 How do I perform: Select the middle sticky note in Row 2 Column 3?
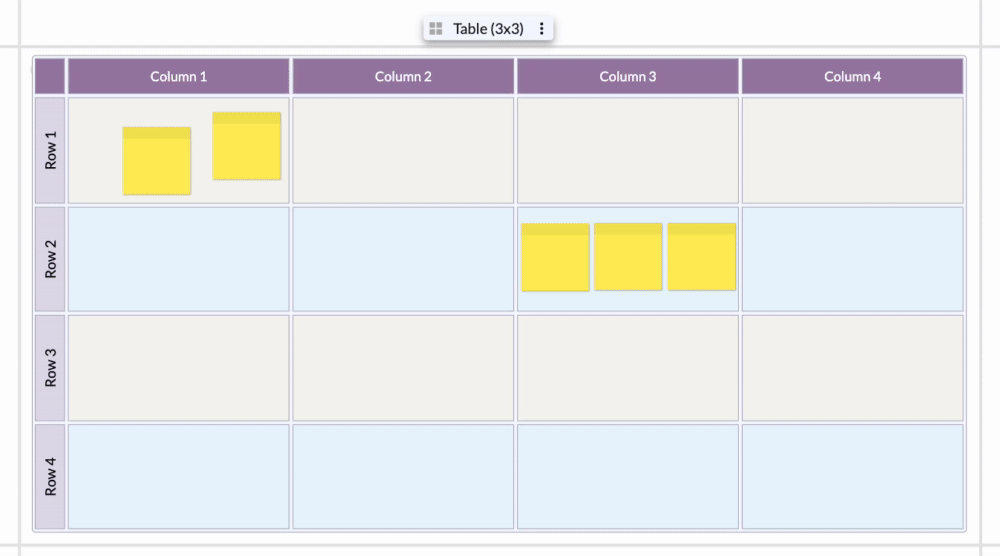tap(628, 257)
